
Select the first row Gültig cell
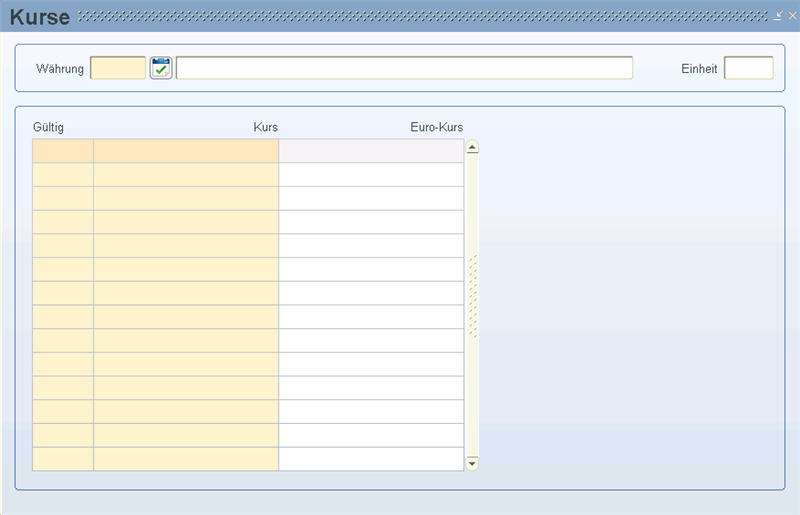coord(63,151)
